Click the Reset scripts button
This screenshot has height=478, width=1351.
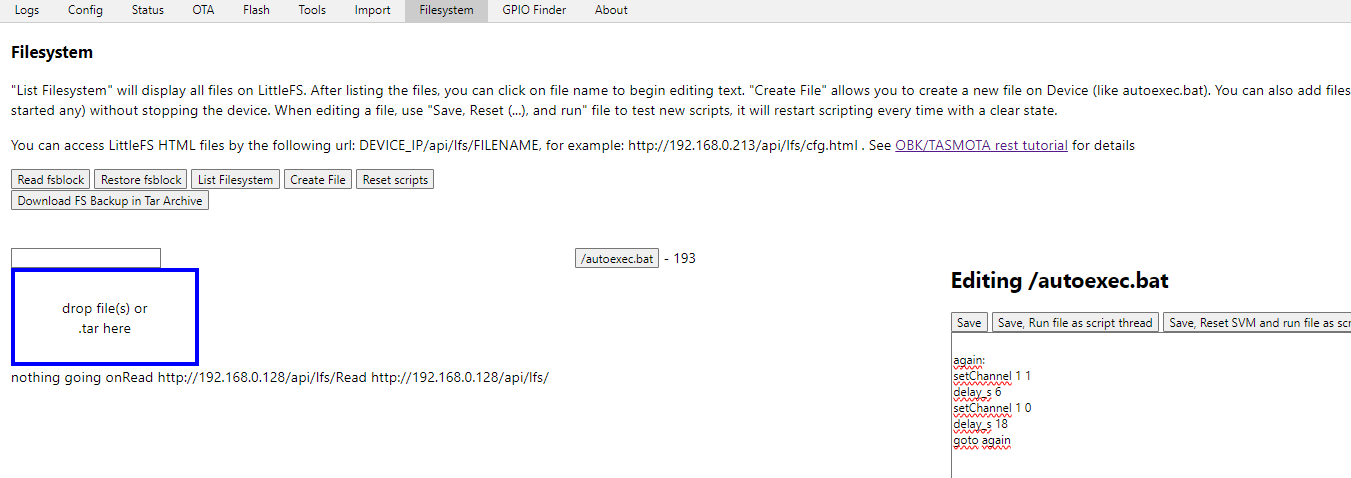[395, 180]
